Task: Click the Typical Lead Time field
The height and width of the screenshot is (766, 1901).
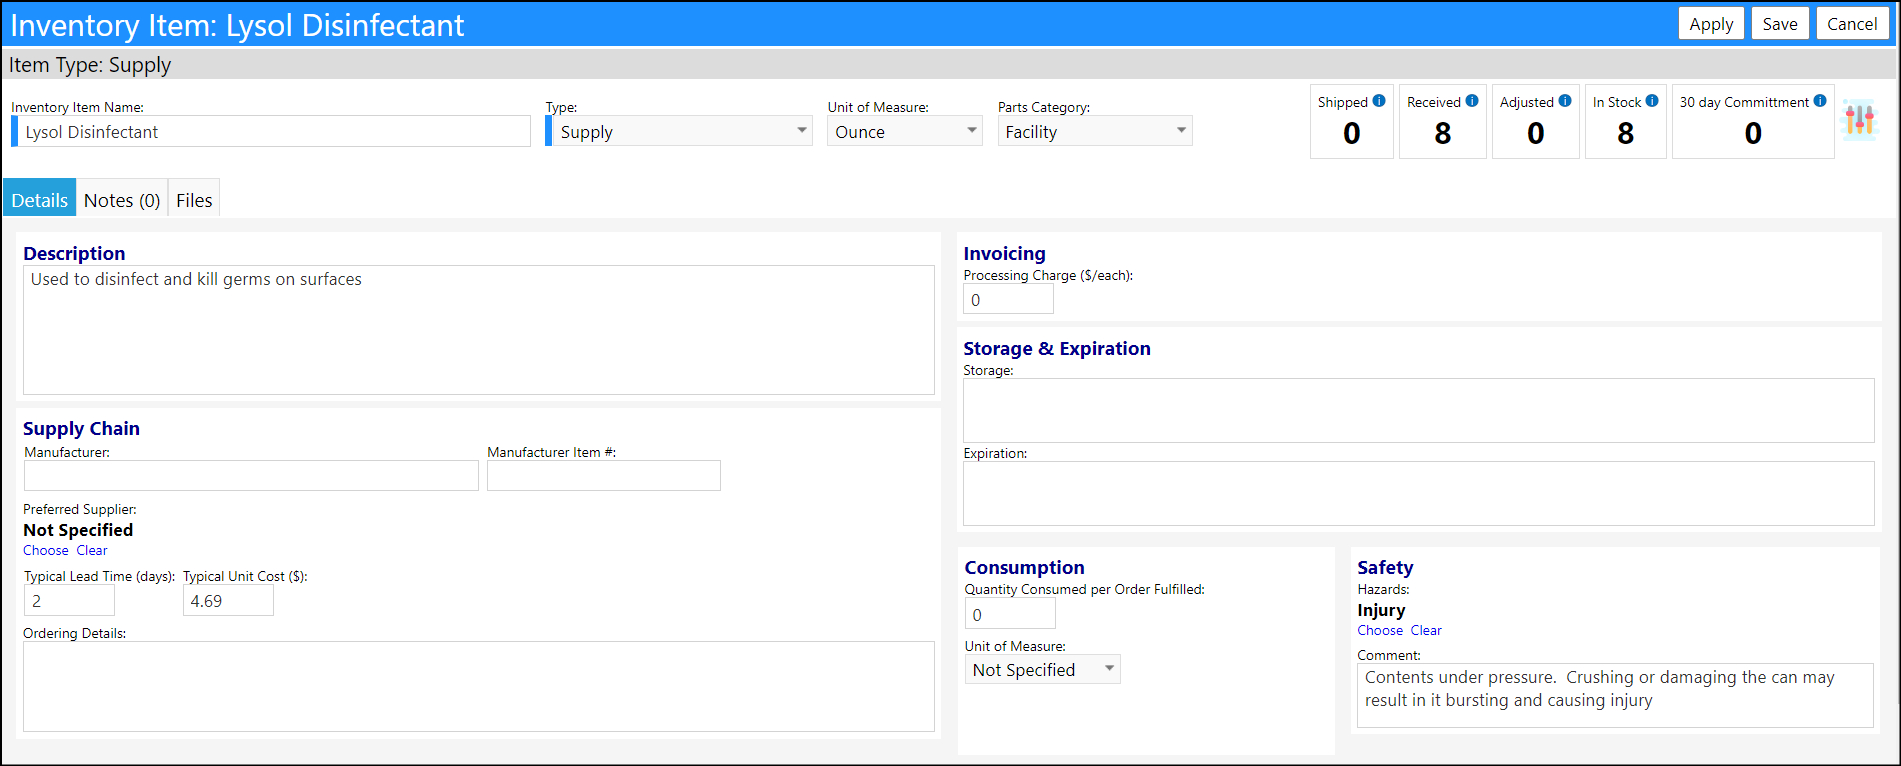Action: 69,601
